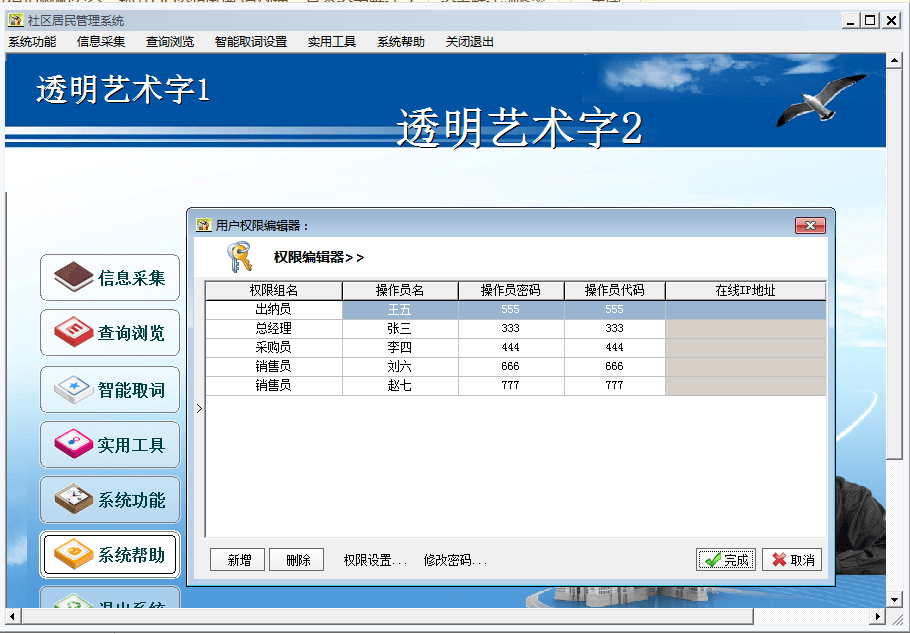Click the keys icon in 权限编辑器 header
Screen dimensions: 910x634
(x=239, y=257)
